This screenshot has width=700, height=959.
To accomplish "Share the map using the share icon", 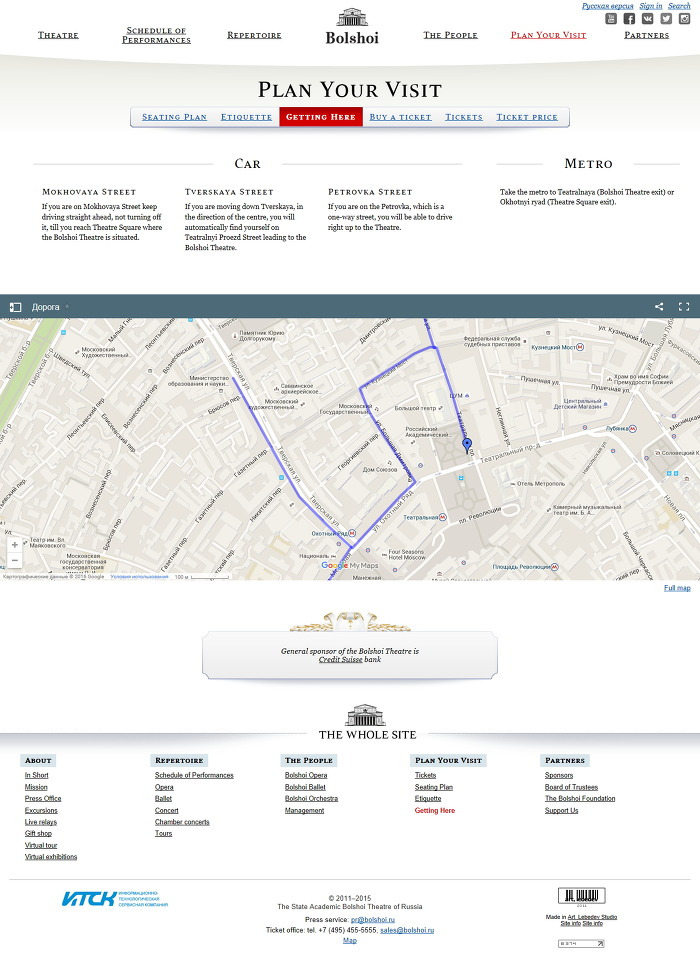I will click(659, 307).
